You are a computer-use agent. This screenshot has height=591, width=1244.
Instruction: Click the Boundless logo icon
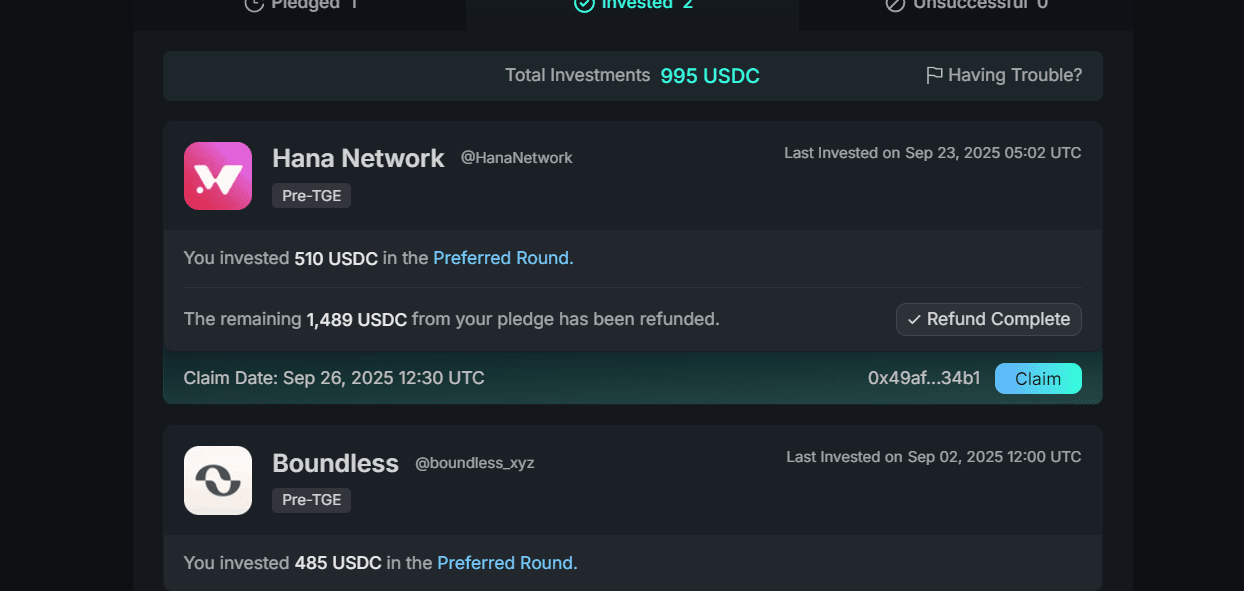coord(218,480)
